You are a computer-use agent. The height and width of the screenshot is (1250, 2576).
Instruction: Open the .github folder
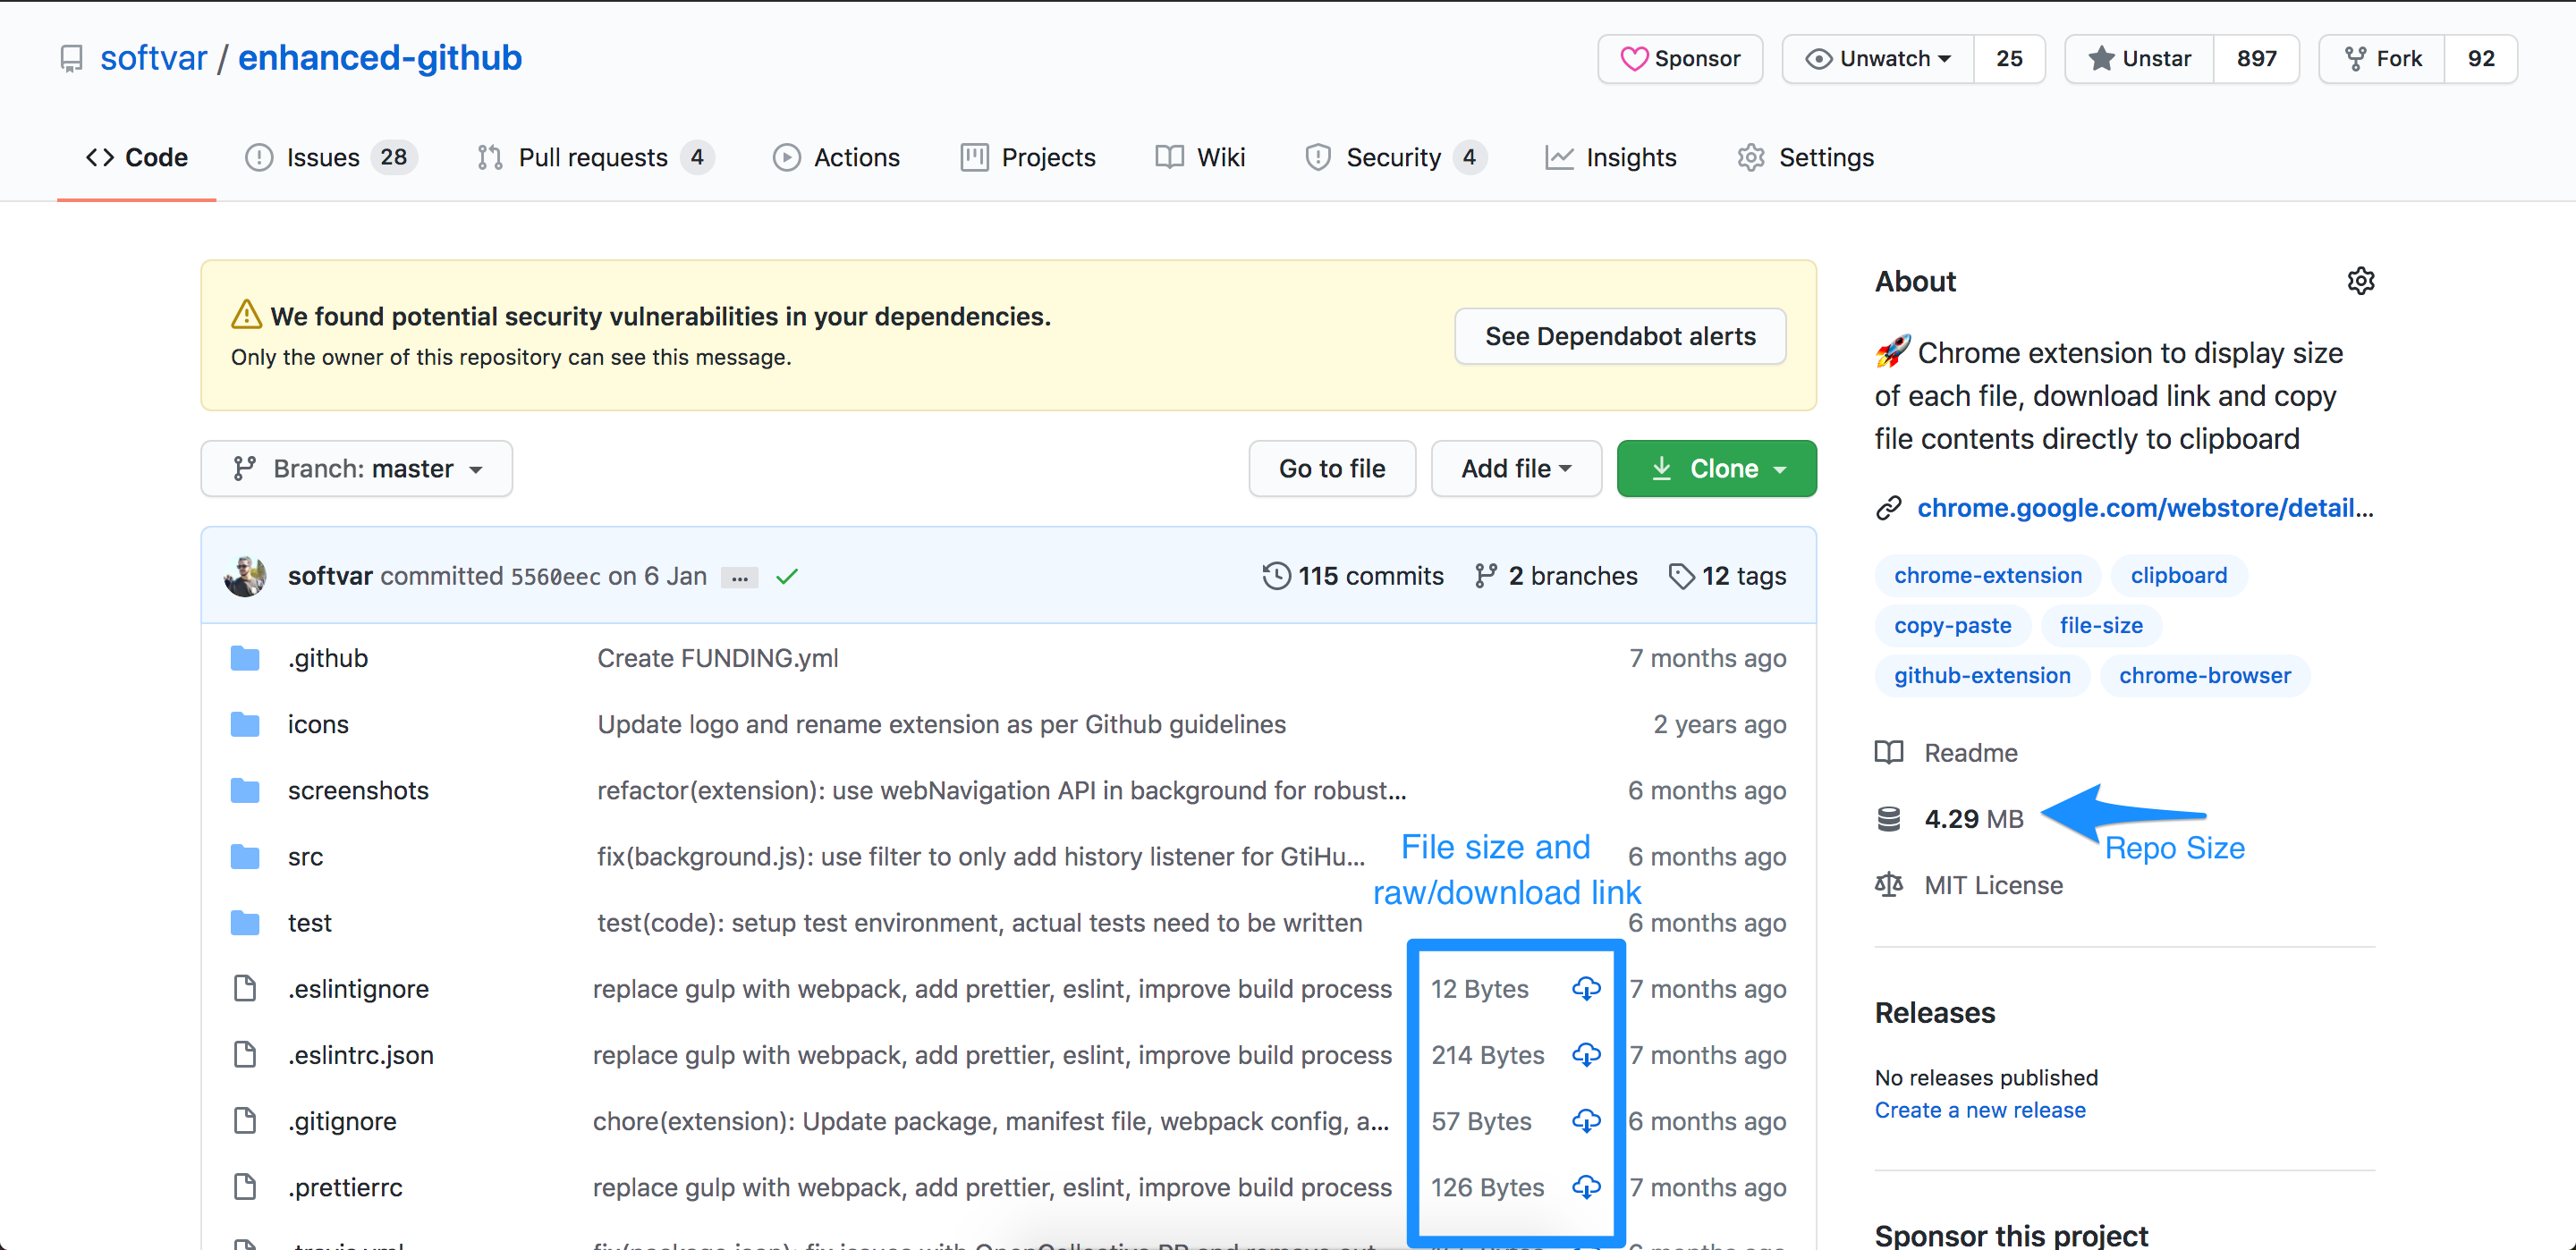327,658
